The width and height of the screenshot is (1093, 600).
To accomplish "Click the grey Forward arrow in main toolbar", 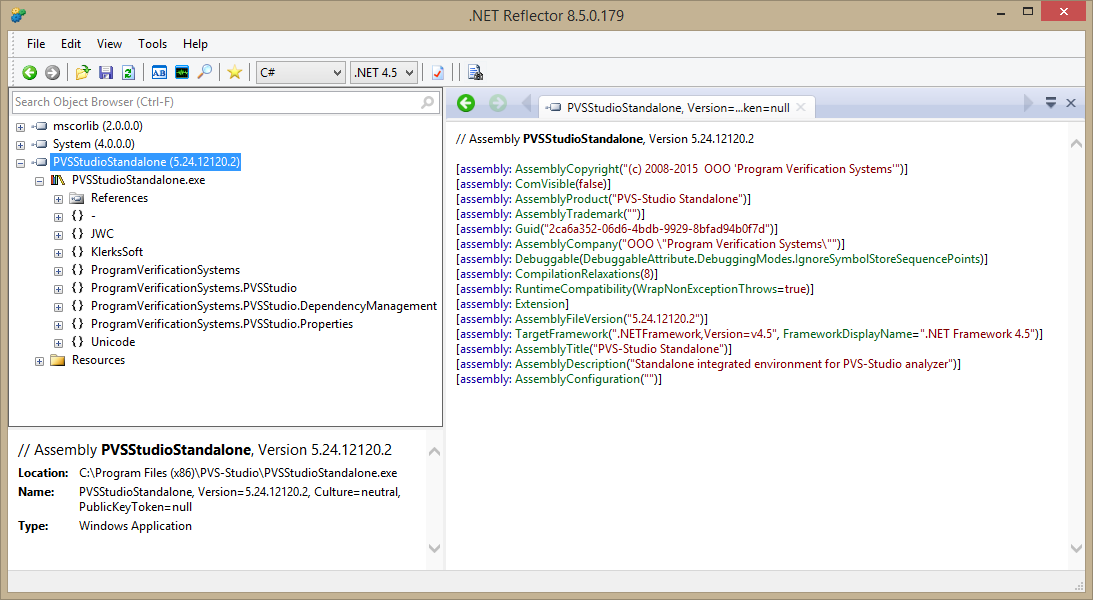I will (52, 72).
